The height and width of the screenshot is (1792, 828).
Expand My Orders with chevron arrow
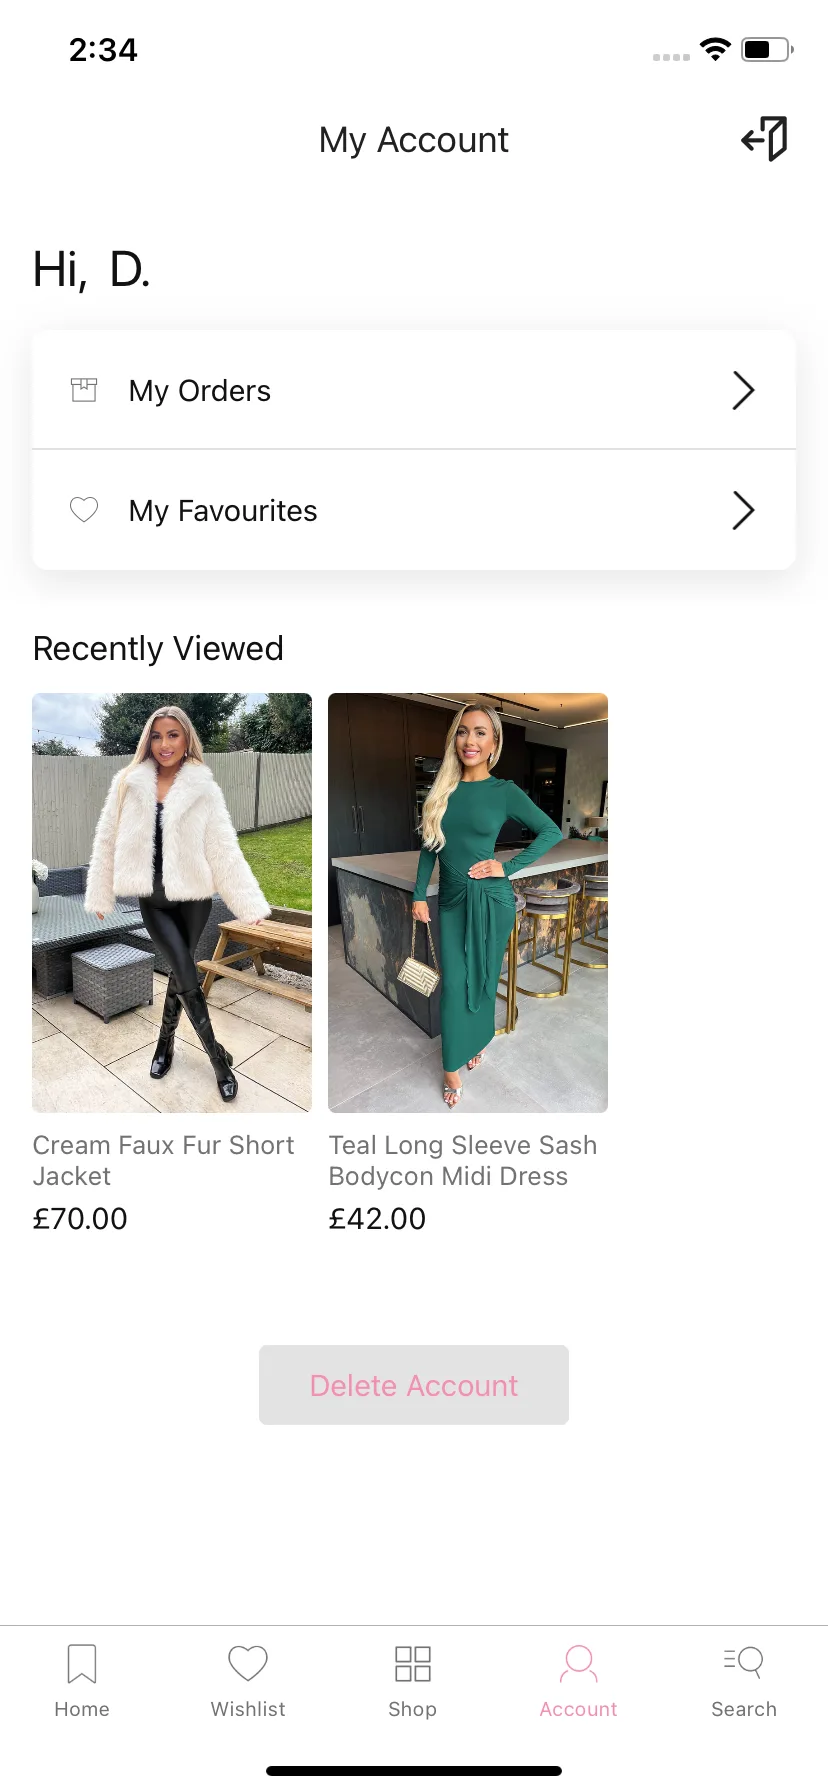tap(743, 390)
